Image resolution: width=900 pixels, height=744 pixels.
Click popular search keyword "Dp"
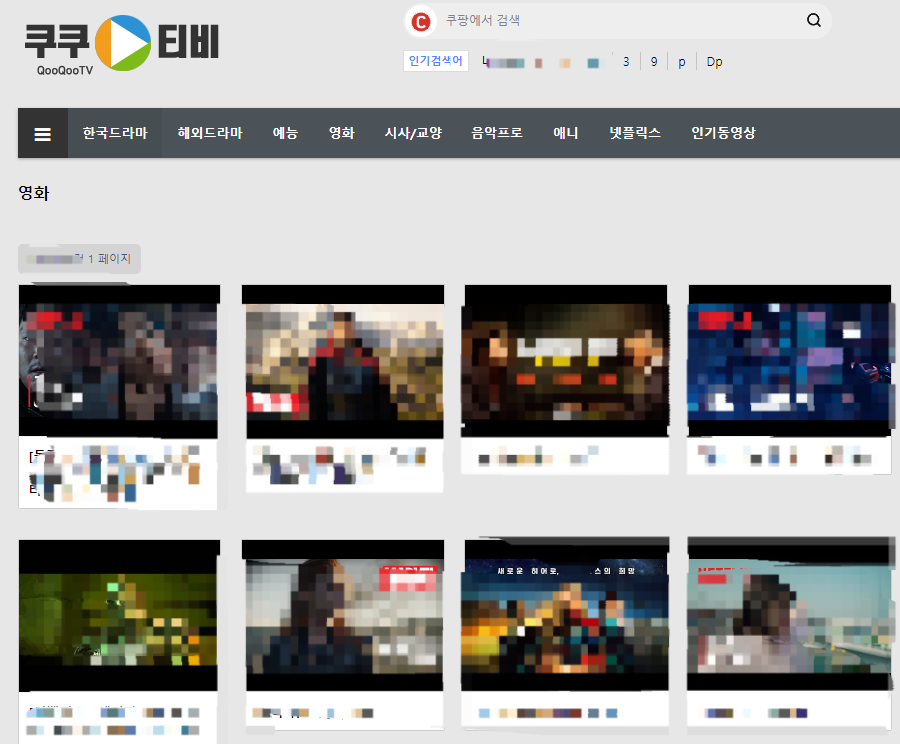[x=714, y=61]
